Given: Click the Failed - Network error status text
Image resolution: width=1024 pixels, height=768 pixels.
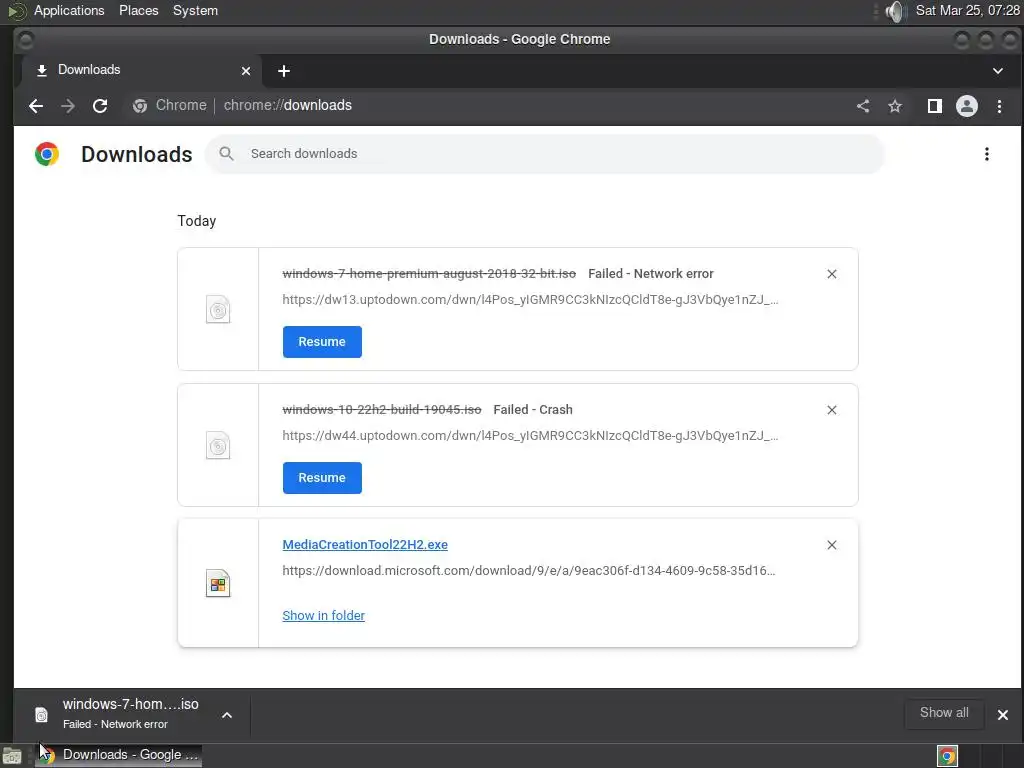Looking at the screenshot, I should pos(650,274).
